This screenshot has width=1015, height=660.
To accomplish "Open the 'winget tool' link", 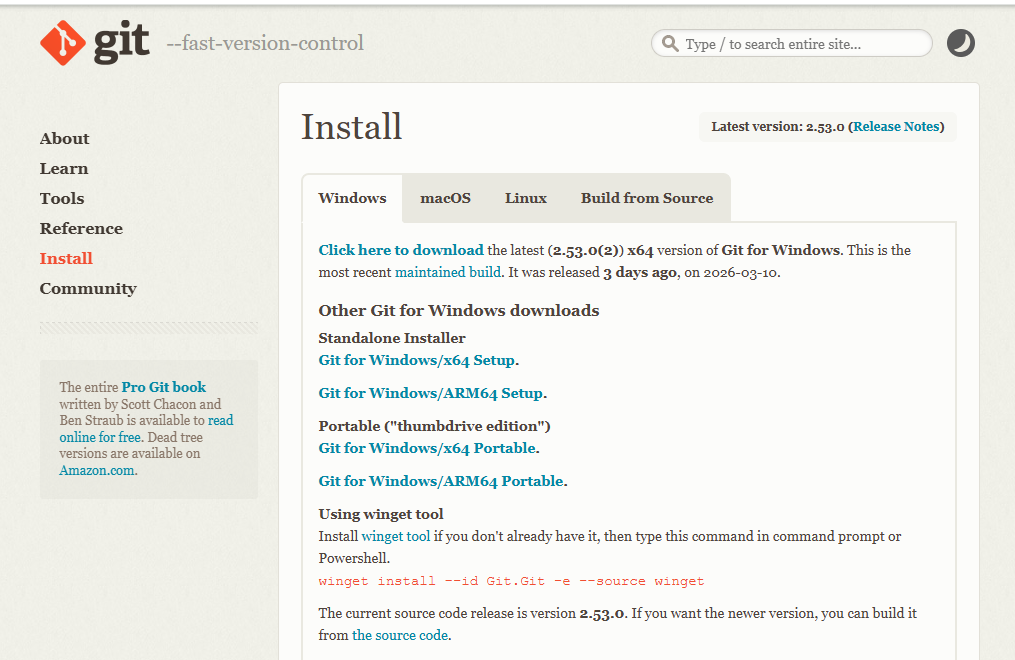I will coord(396,536).
